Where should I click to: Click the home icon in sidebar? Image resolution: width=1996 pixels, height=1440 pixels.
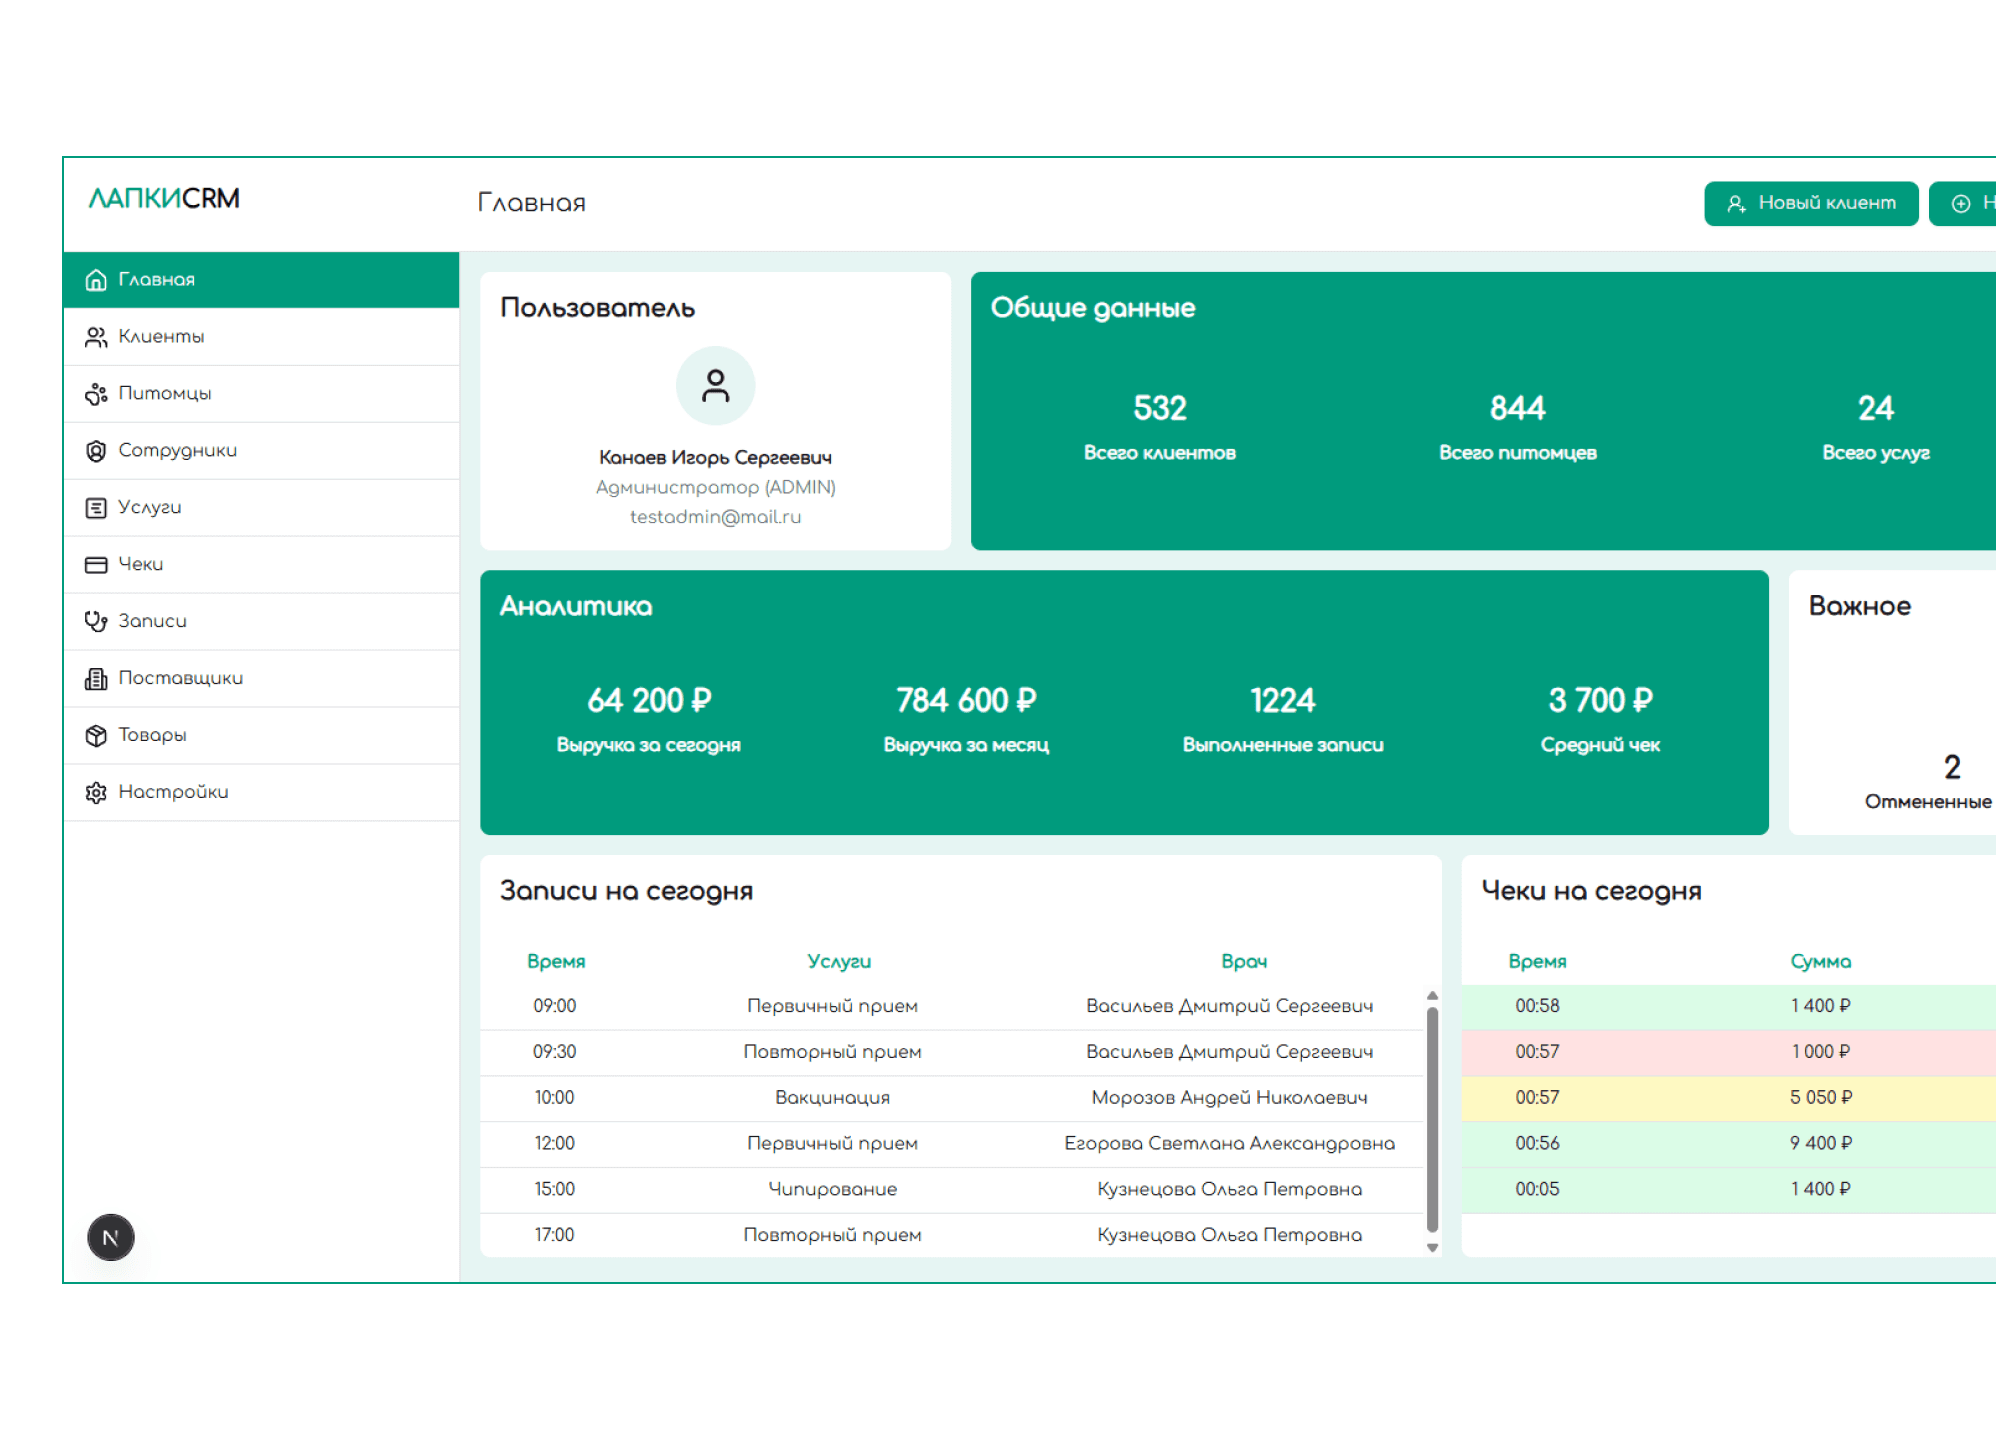96,280
